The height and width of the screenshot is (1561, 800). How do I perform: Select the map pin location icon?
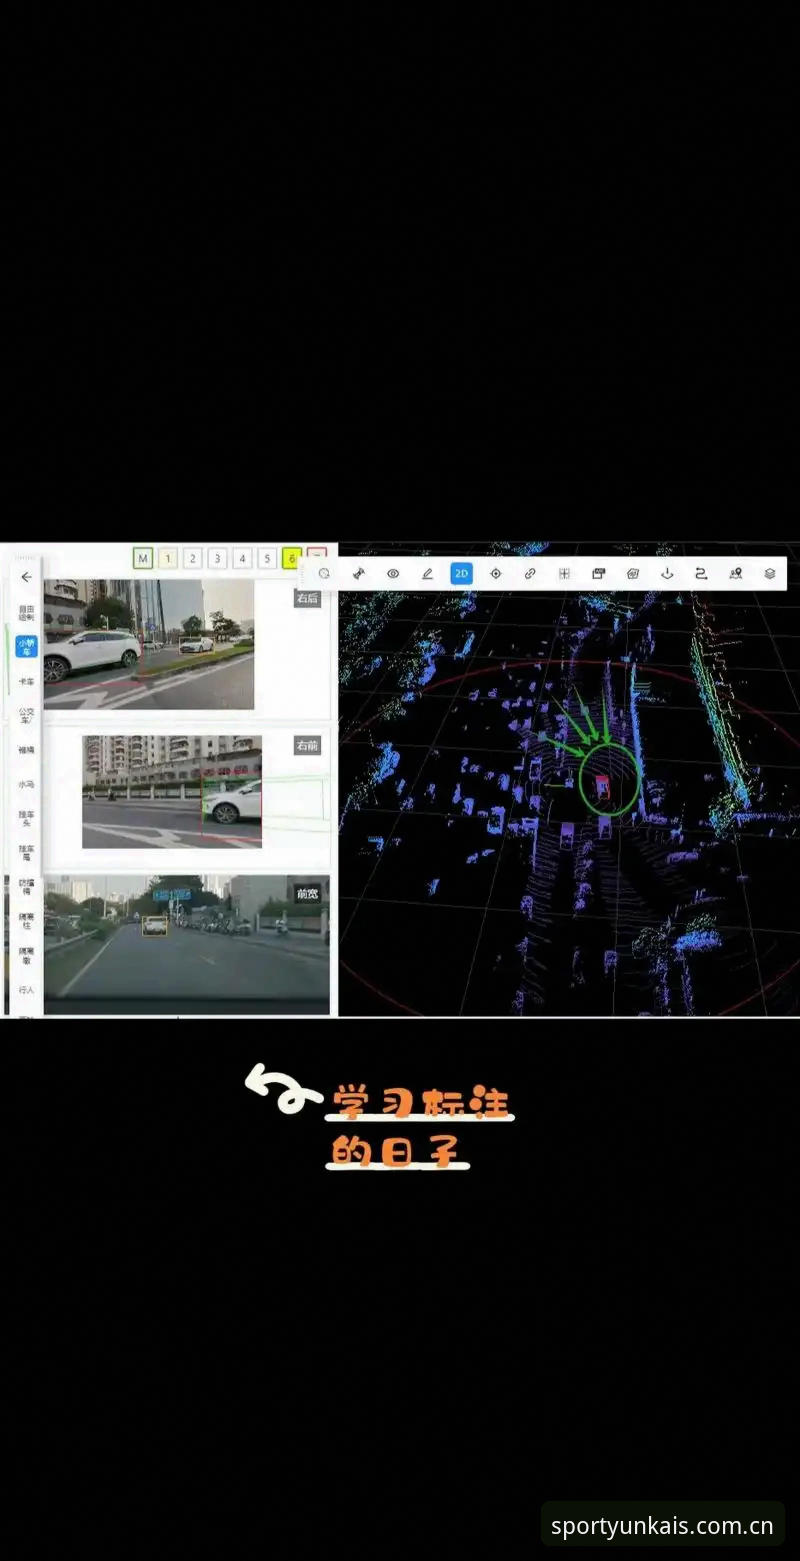pyautogui.click(x=736, y=574)
